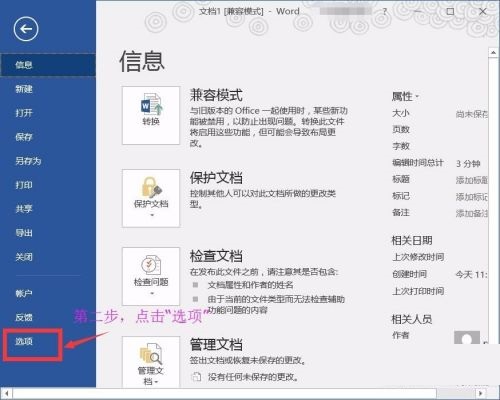Click the small document icon beside 没有任何未保存的更改
Image resolution: width=500 pixels, height=400 pixels.
tap(196, 377)
